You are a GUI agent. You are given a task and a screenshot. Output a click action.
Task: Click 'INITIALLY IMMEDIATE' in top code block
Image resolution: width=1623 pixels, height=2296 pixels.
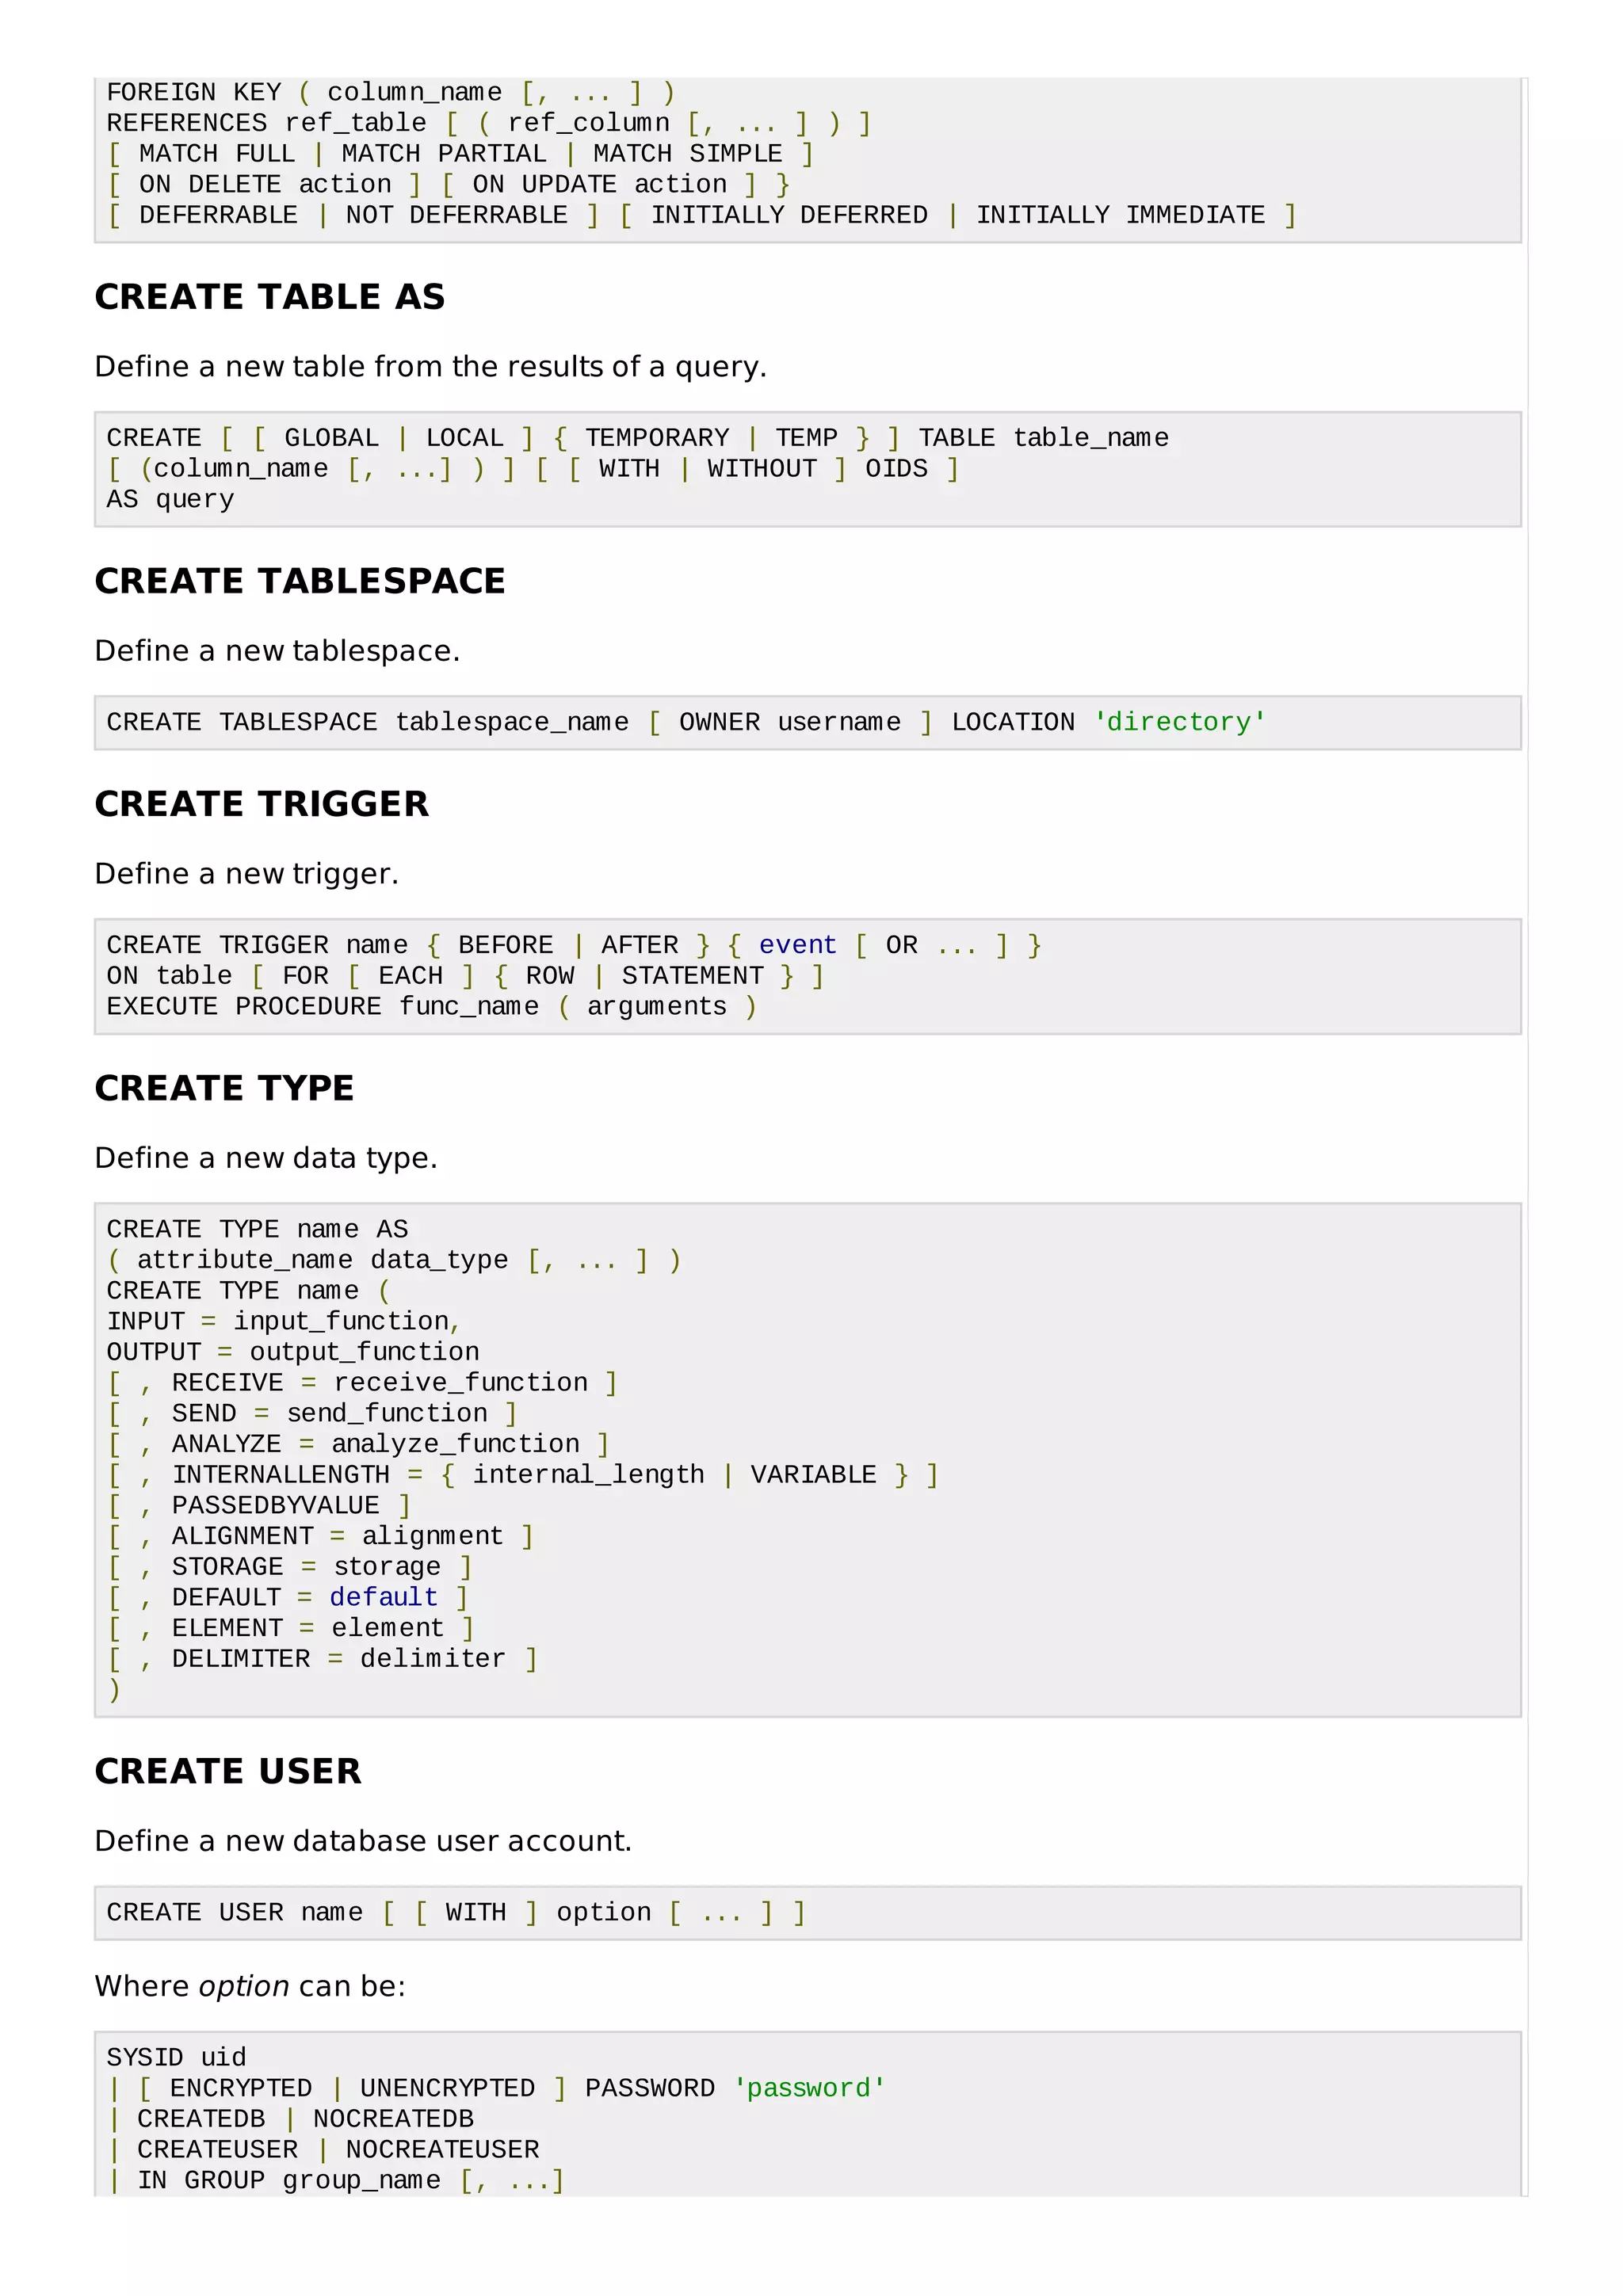(1120, 215)
